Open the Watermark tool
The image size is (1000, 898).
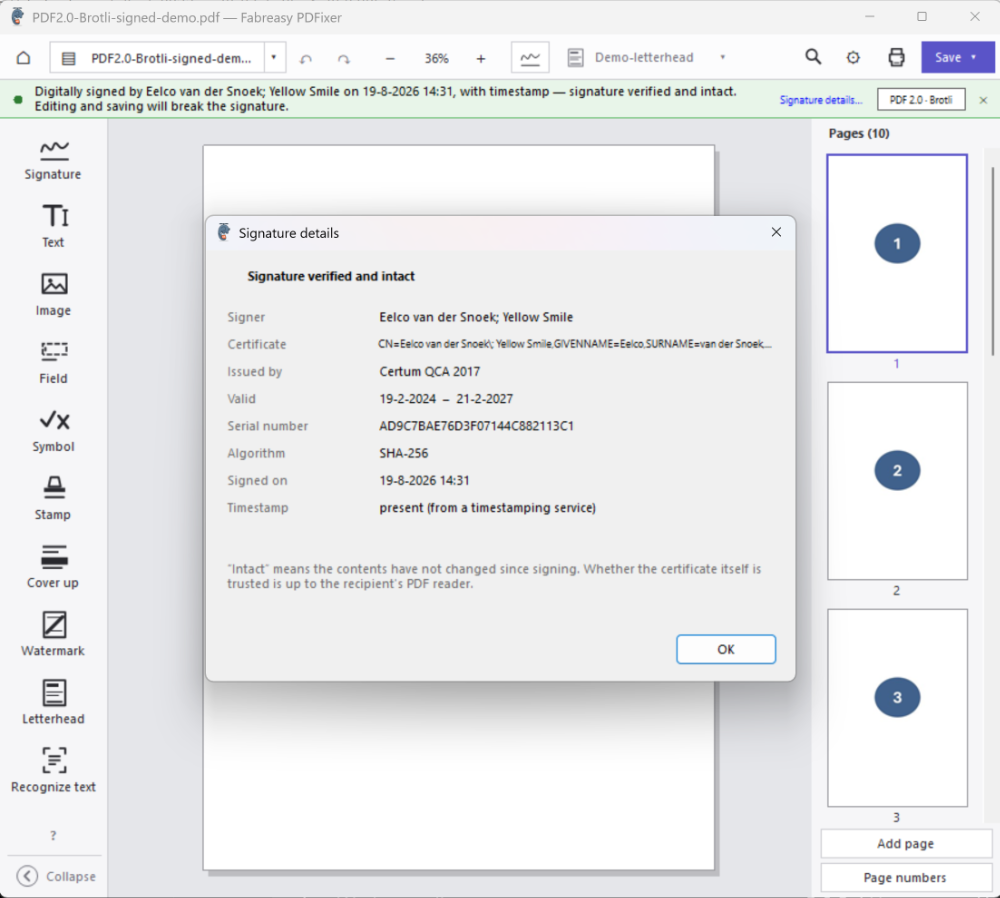(x=53, y=634)
